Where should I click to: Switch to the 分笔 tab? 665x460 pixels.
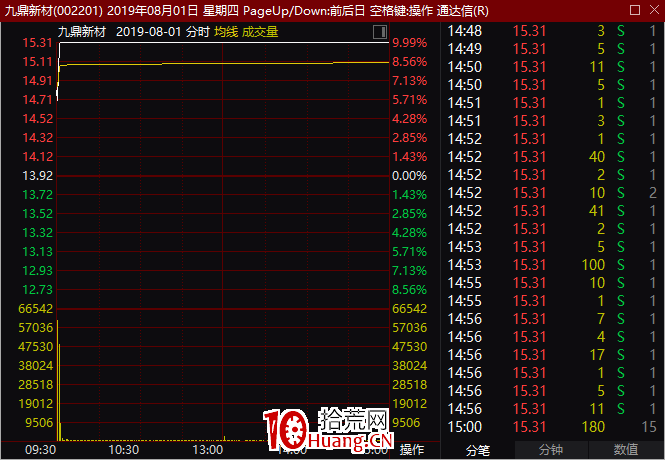(x=478, y=450)
